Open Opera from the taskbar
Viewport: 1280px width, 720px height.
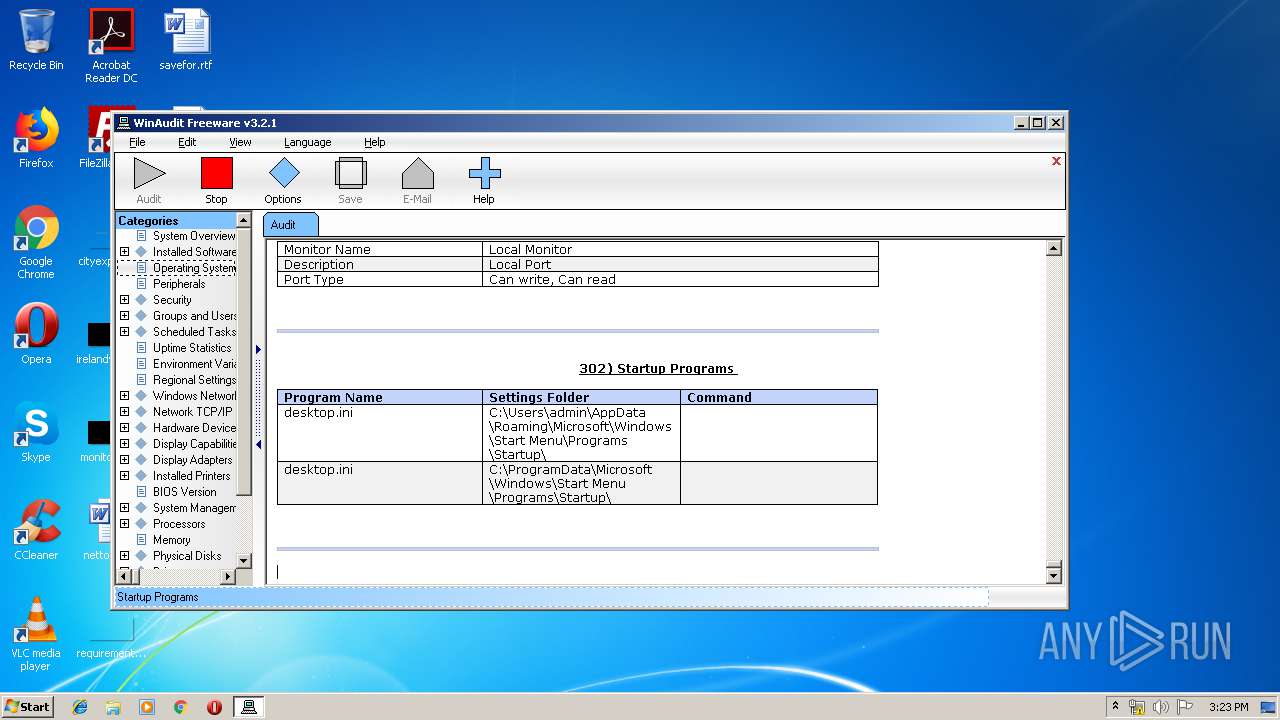pyautogui.click(x=214, y=707)
